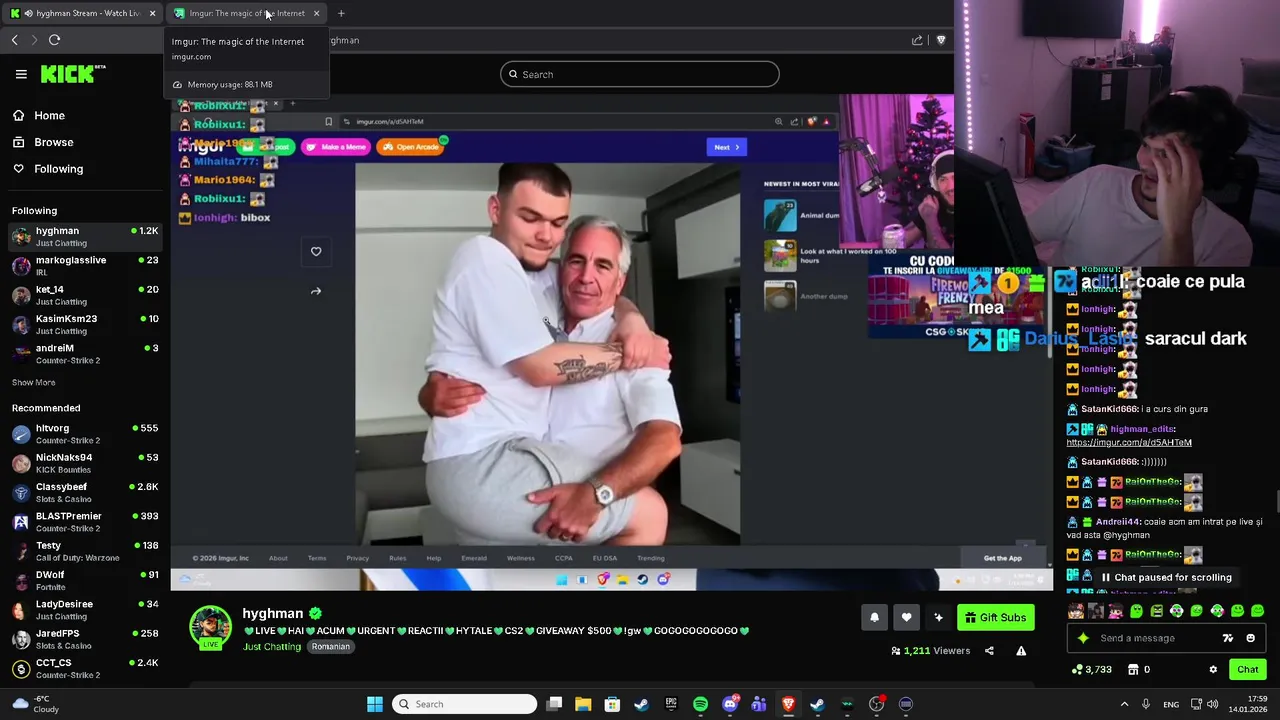Open emoji picker in chat input
This screenshot has height=720, width=1280.
[x=1250, y=638]
